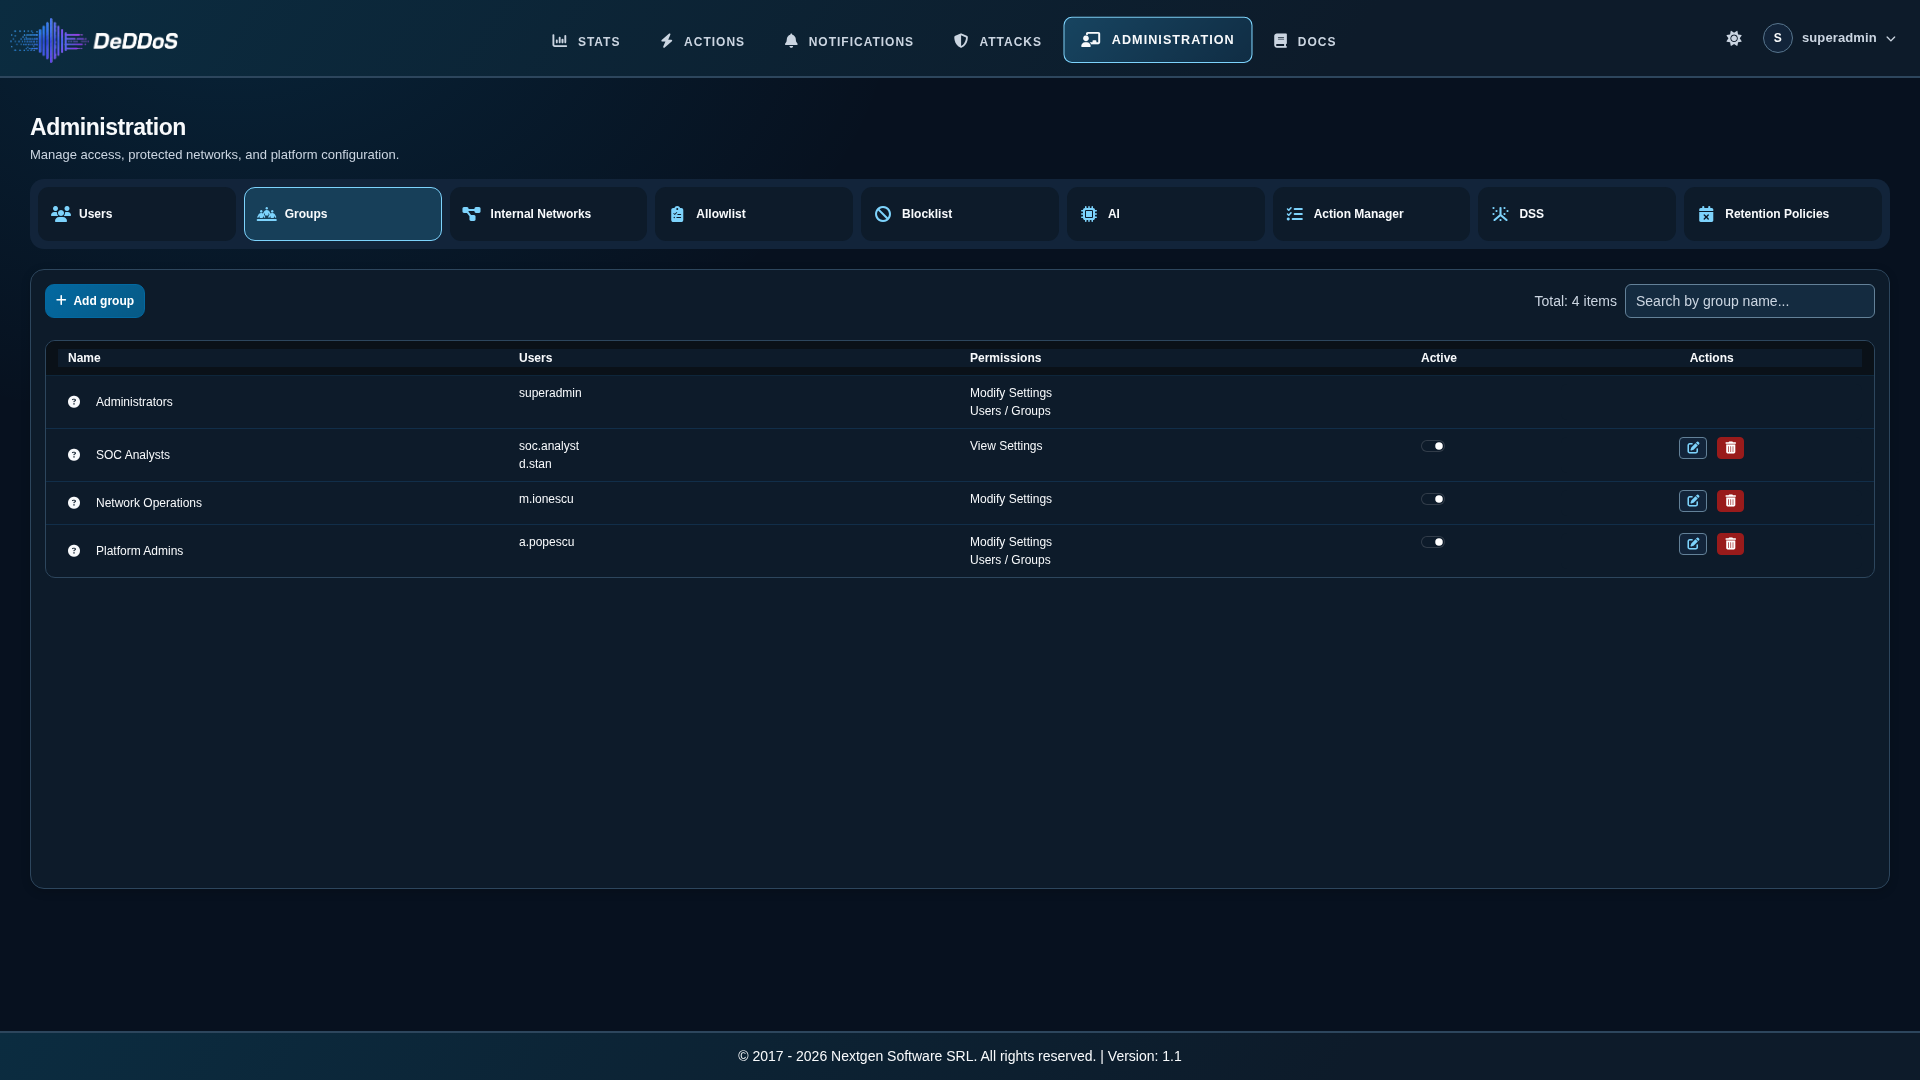Click the DeDDoS logo

pos(95,40)
